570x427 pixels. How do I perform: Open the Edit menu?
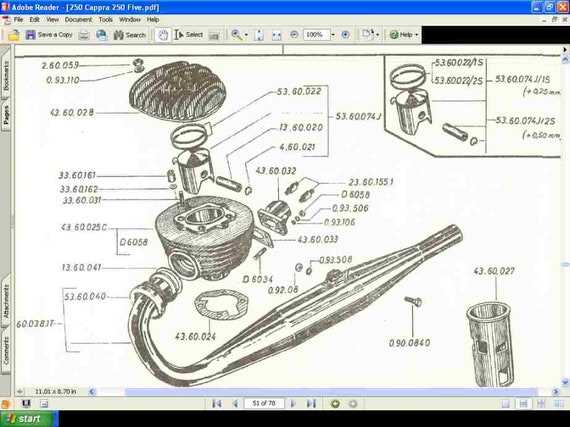tap(35, 20)
